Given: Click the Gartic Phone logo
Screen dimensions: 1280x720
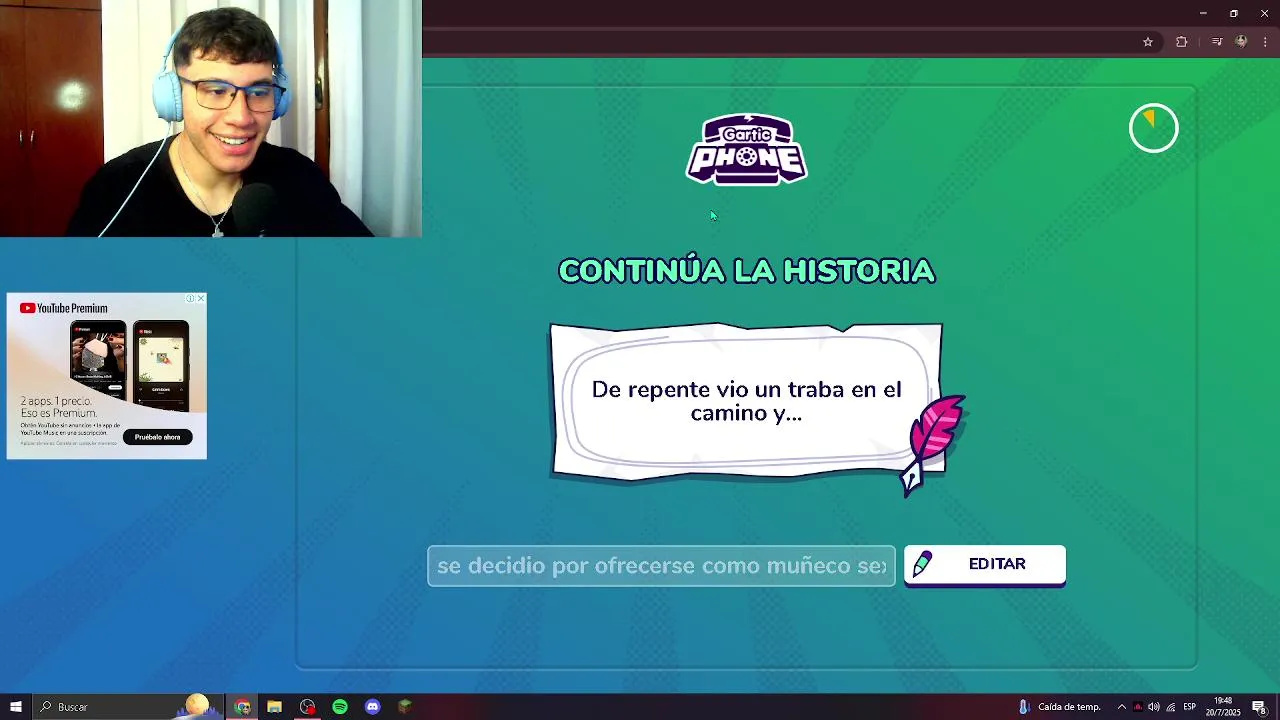Looking at the screenshot, I should 746,150.
